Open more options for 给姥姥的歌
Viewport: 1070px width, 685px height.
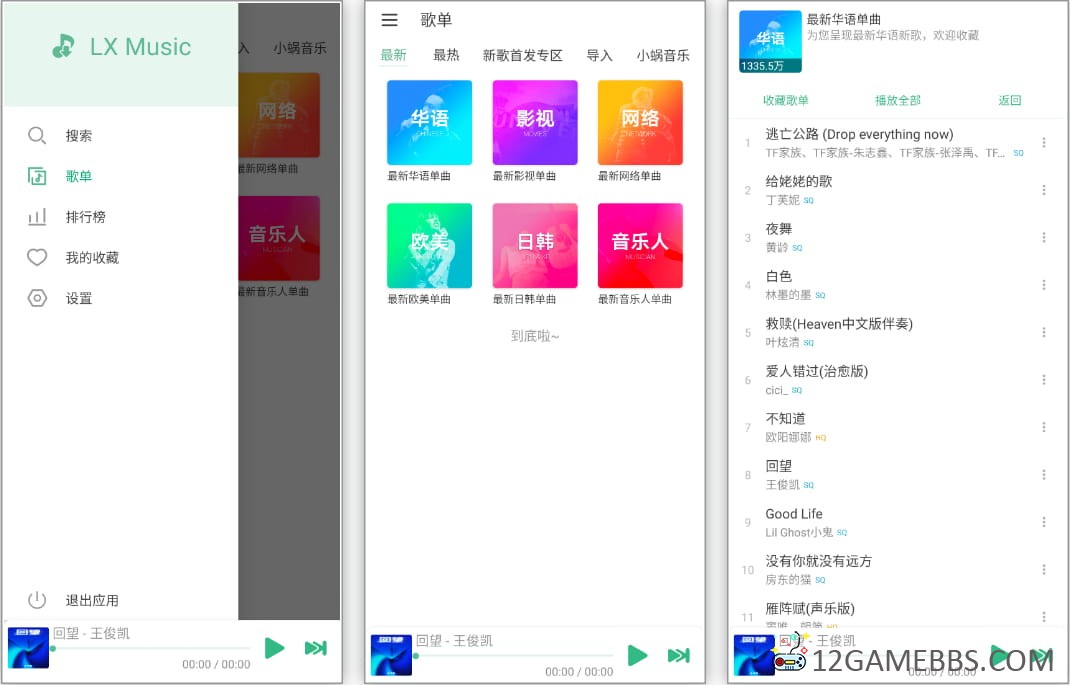1044,190
